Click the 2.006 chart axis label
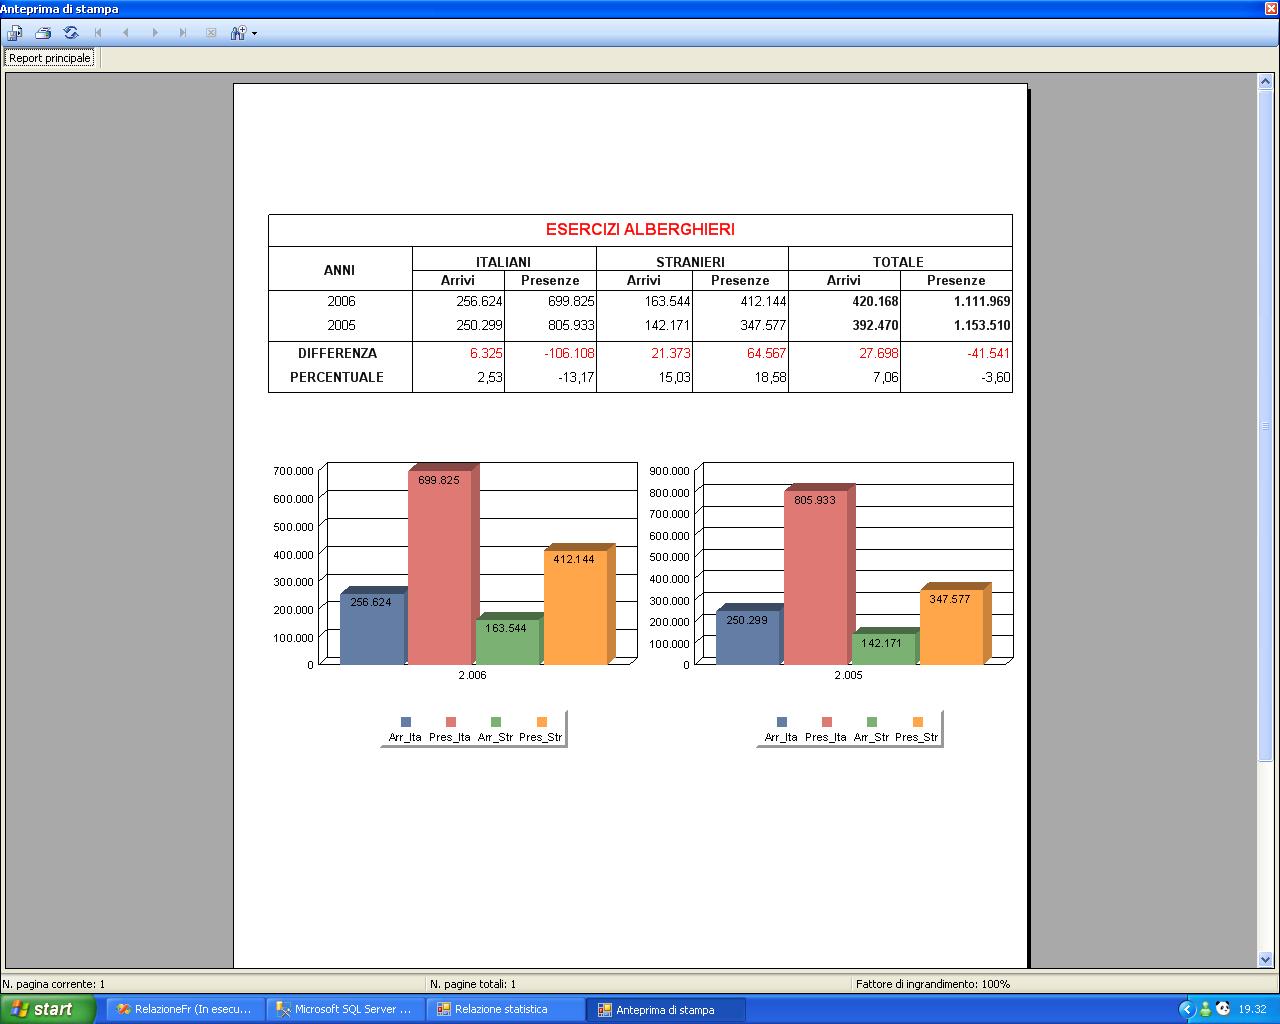The image size is (1280, 1024). (472, 676)
